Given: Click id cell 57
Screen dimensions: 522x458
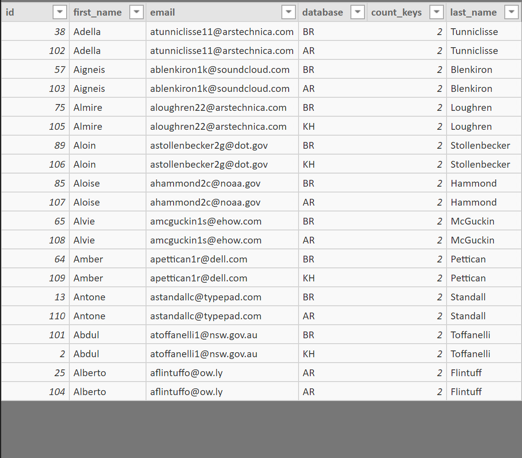Looking at the screenshot, I should tap(35, 70).
